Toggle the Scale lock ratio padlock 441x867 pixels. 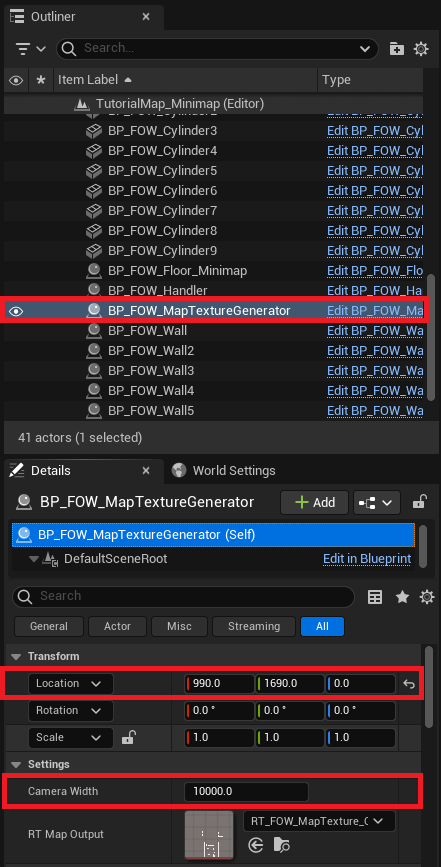click(129, 737)
